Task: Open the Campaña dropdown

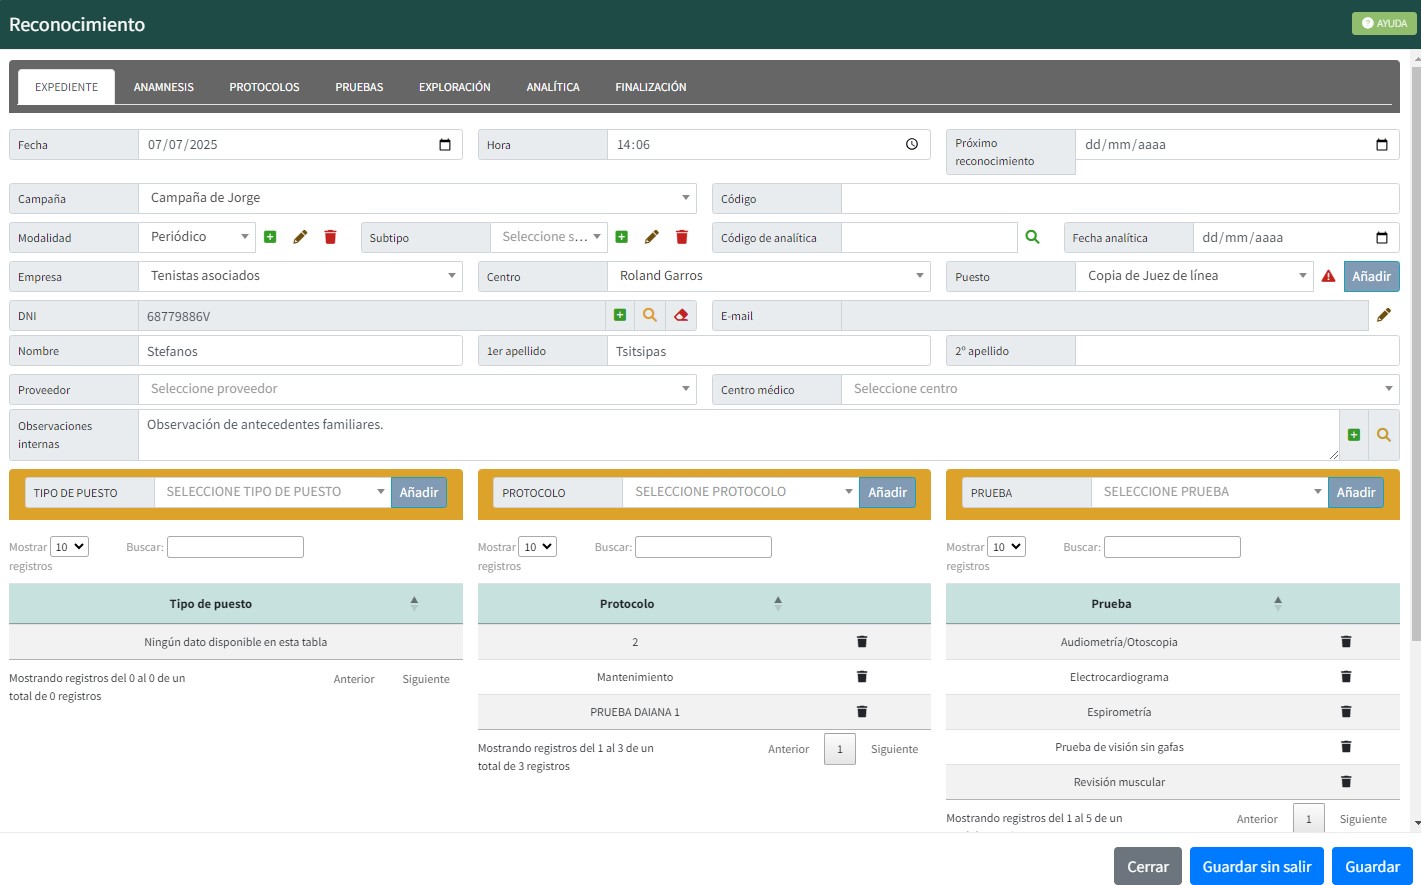Action: click(x=417, y=198)
